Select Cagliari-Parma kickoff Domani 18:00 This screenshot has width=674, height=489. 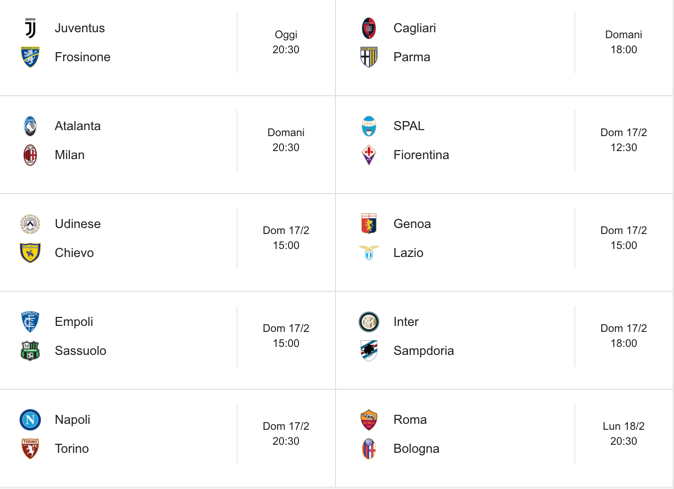tap(624, 42)
